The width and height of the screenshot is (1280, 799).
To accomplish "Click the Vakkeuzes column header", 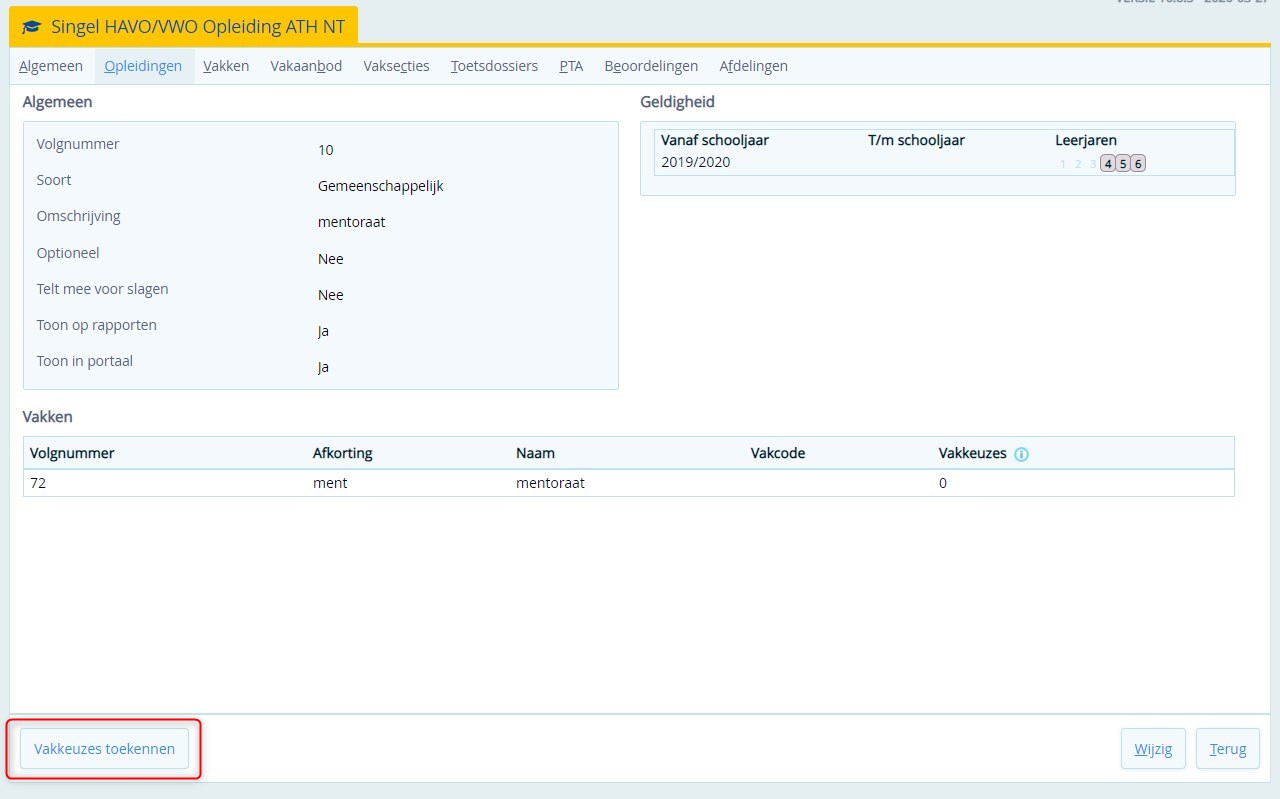I will [972, 453].
